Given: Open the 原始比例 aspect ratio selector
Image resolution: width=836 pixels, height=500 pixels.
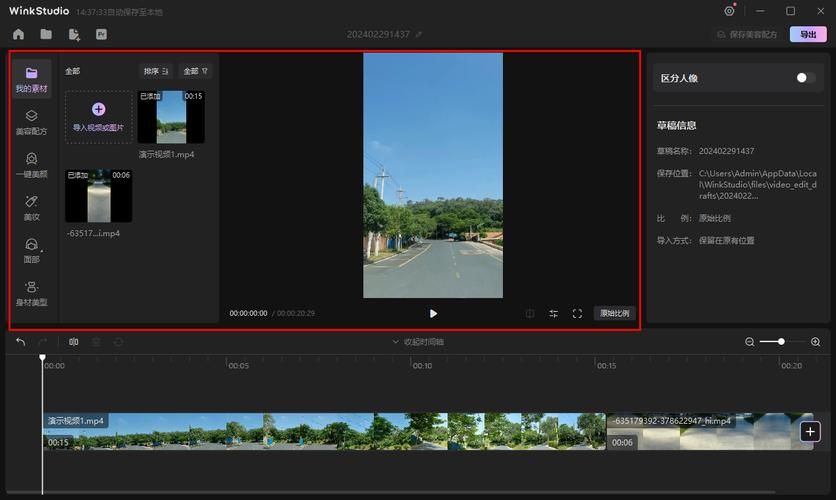Looking at the screenshot, I should [x=614, y=313].
